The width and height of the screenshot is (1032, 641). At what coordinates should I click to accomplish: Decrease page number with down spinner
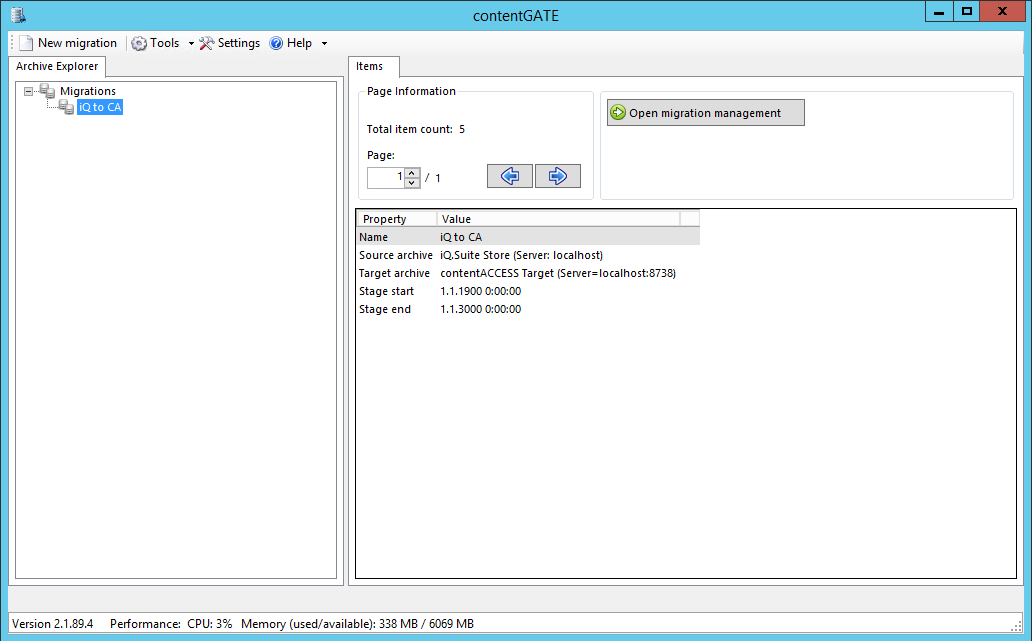click(412, 183)
